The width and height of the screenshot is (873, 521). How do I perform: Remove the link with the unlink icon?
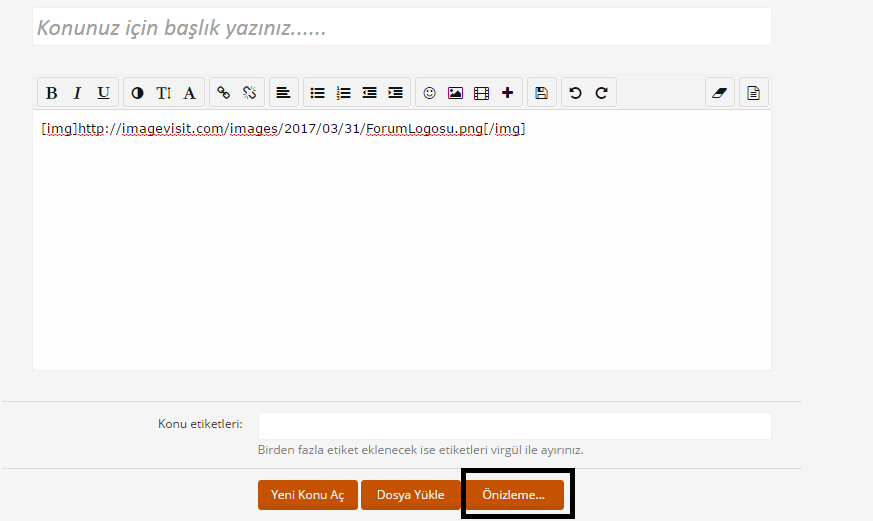pos(249,93)
